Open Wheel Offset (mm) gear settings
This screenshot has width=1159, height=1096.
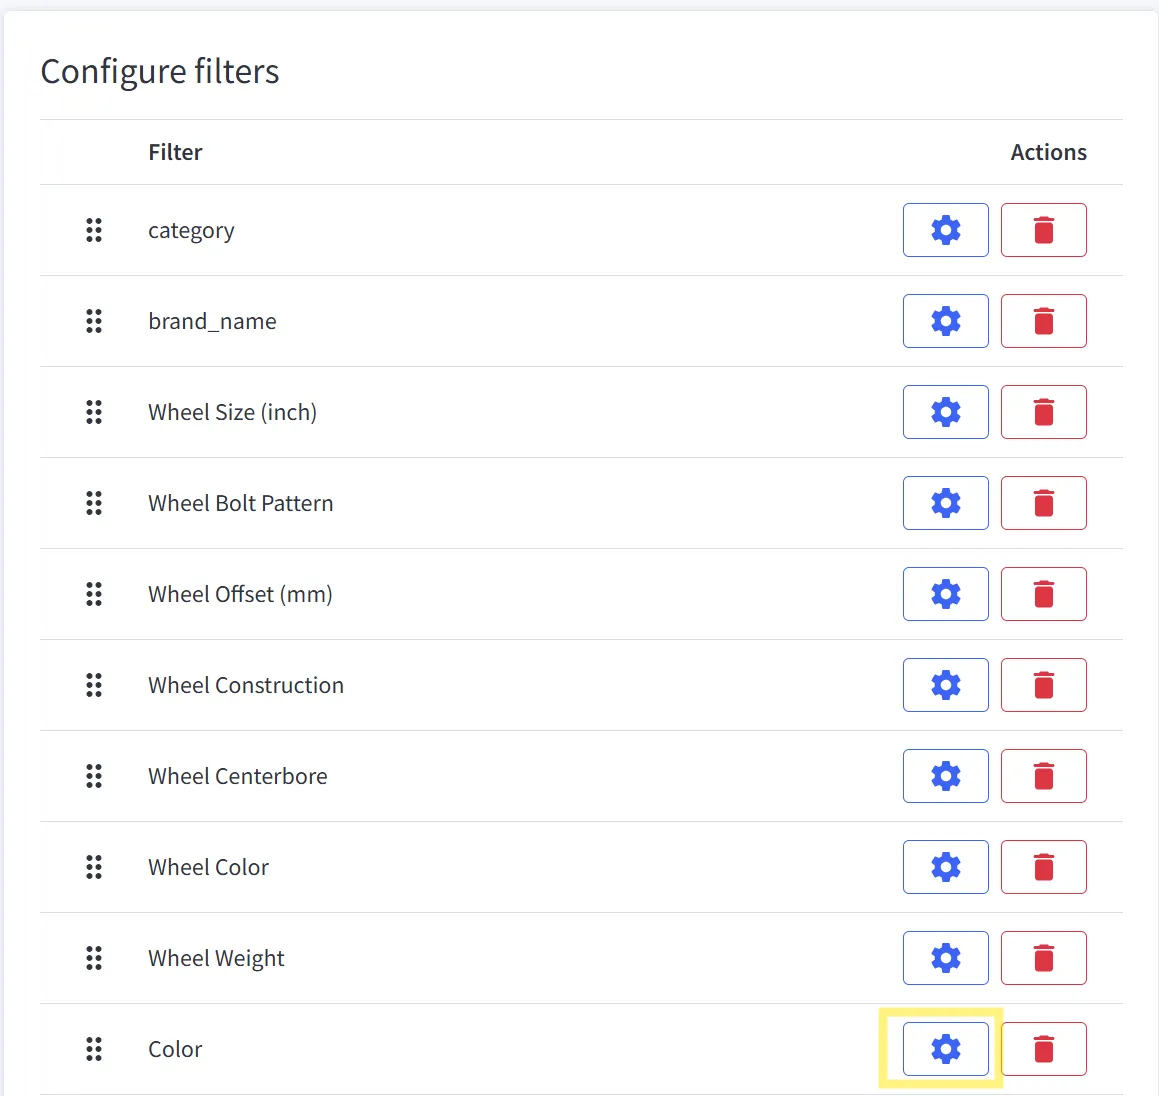945,594
